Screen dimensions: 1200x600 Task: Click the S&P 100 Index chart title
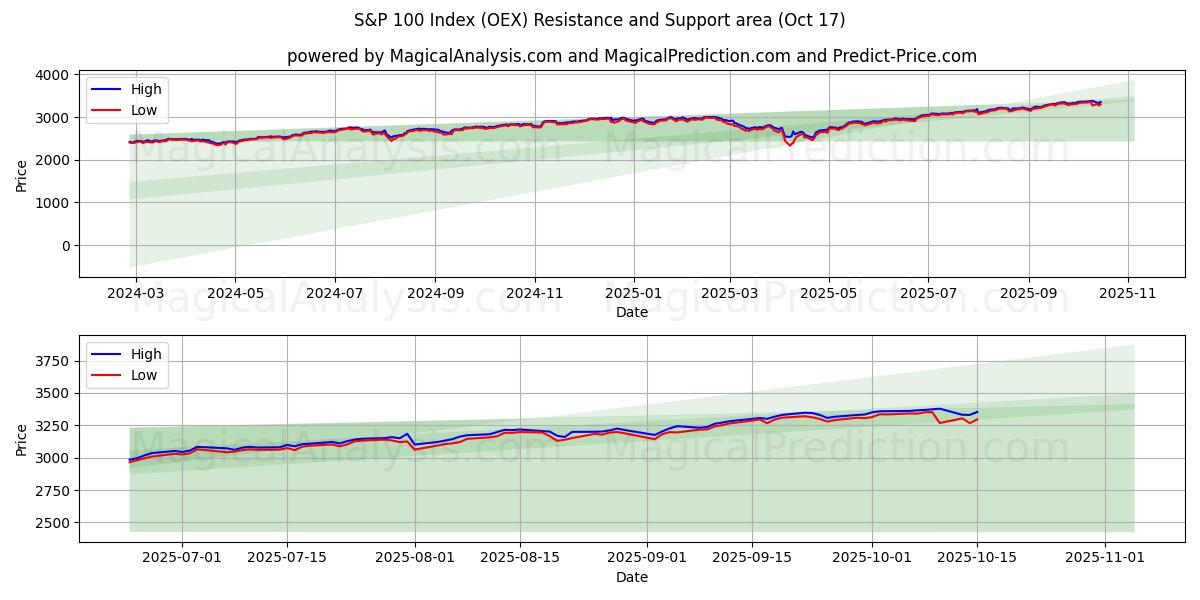(x=599, y=20)
